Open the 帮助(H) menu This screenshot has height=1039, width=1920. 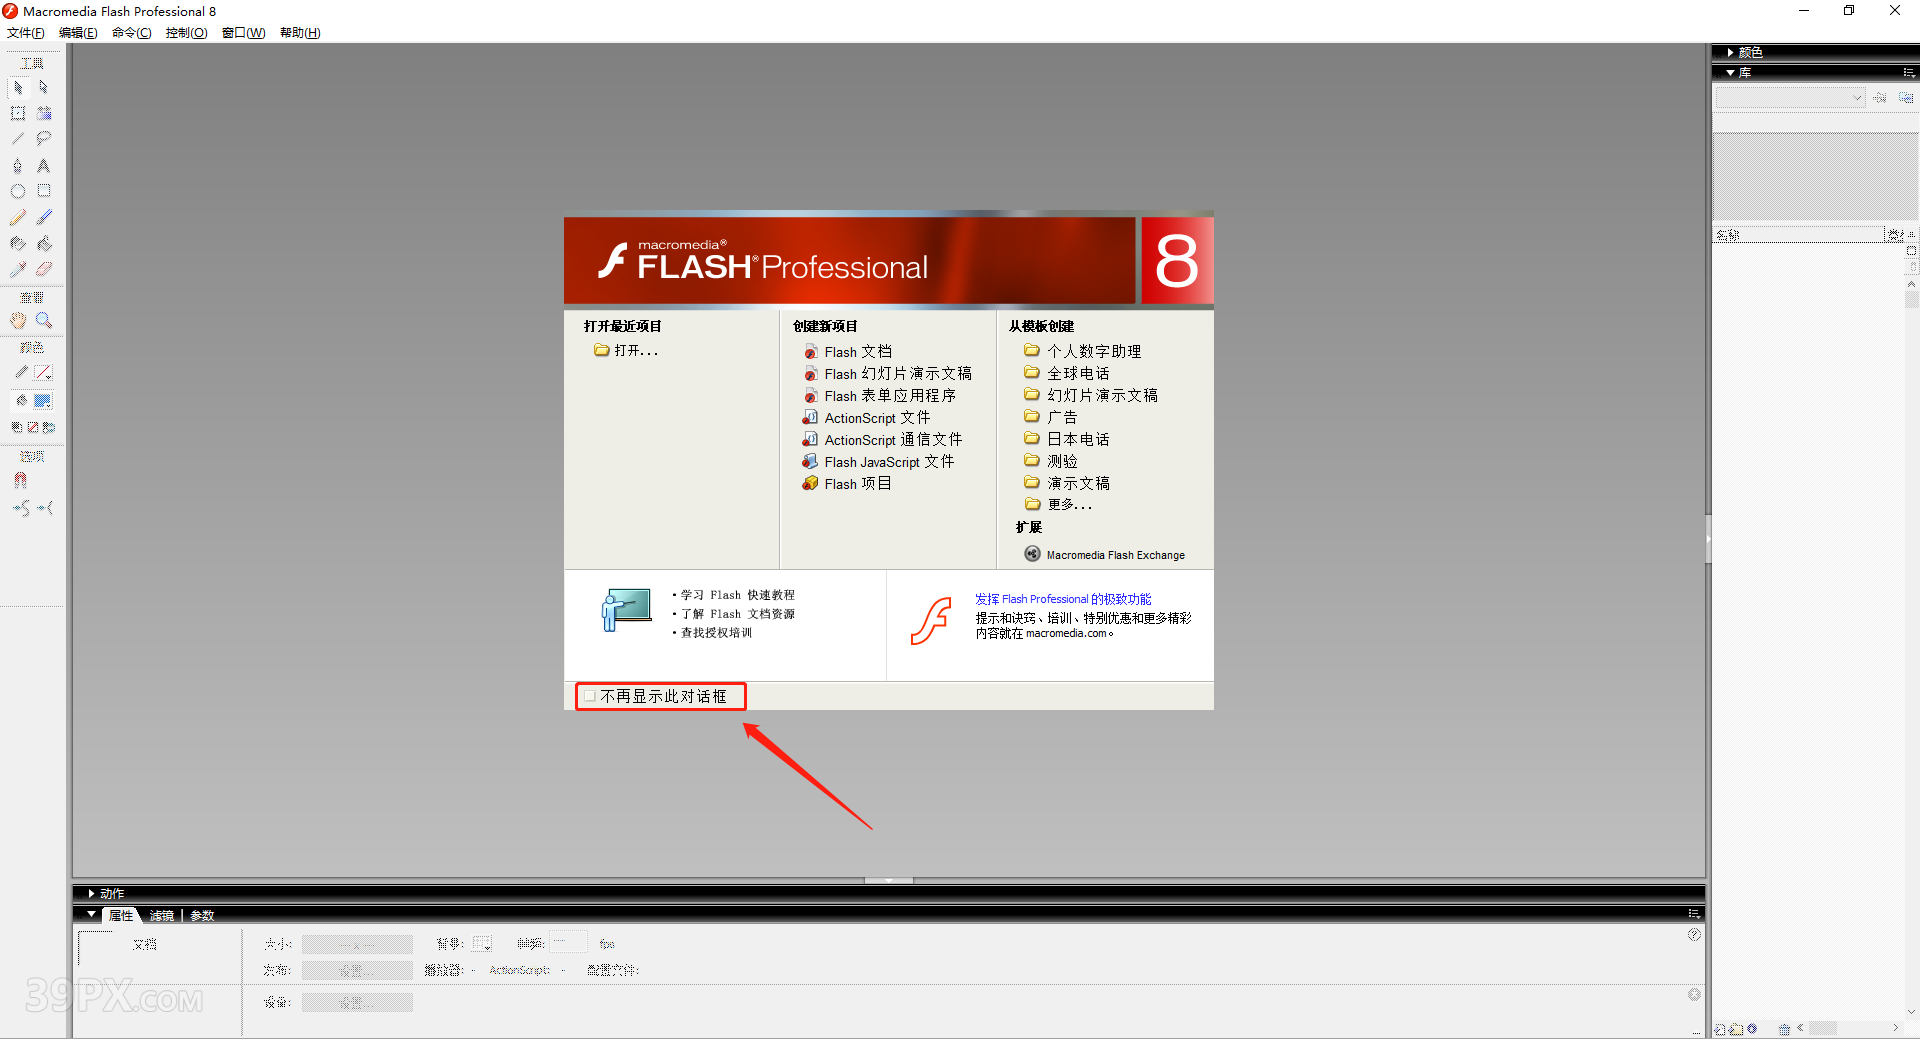(x=300, y=33)
